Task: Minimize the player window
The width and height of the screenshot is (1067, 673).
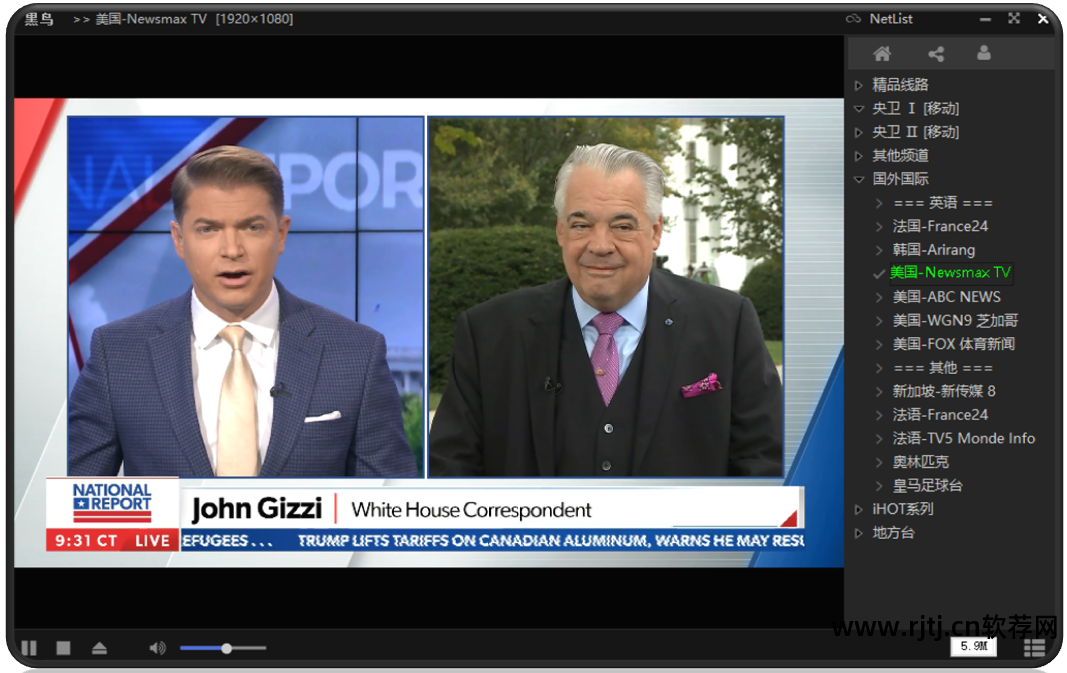Action: coord(985,19)
